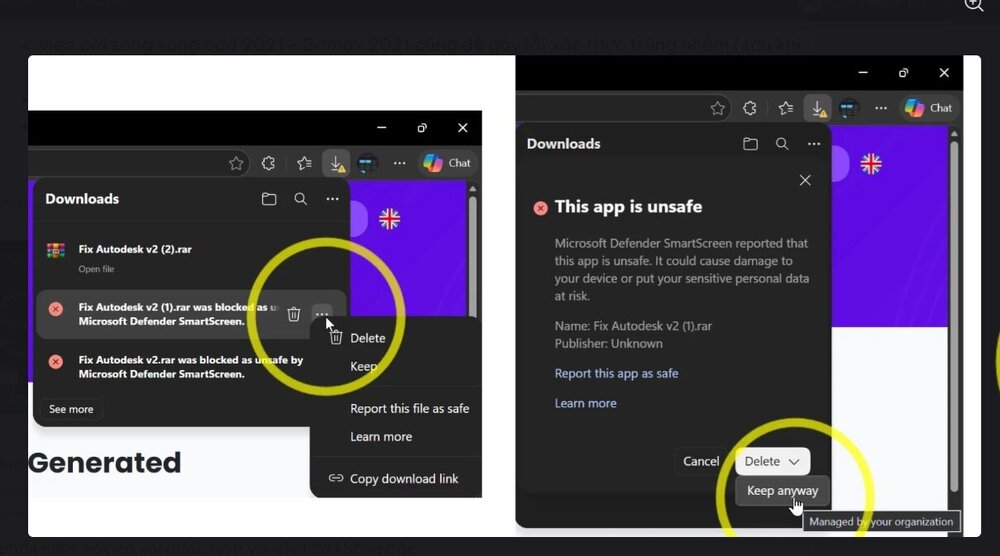The height and width of the screenshot is (556, 1000).
Task: Open extensions puzzle icon in right browser window
Action: click(750, 108)
